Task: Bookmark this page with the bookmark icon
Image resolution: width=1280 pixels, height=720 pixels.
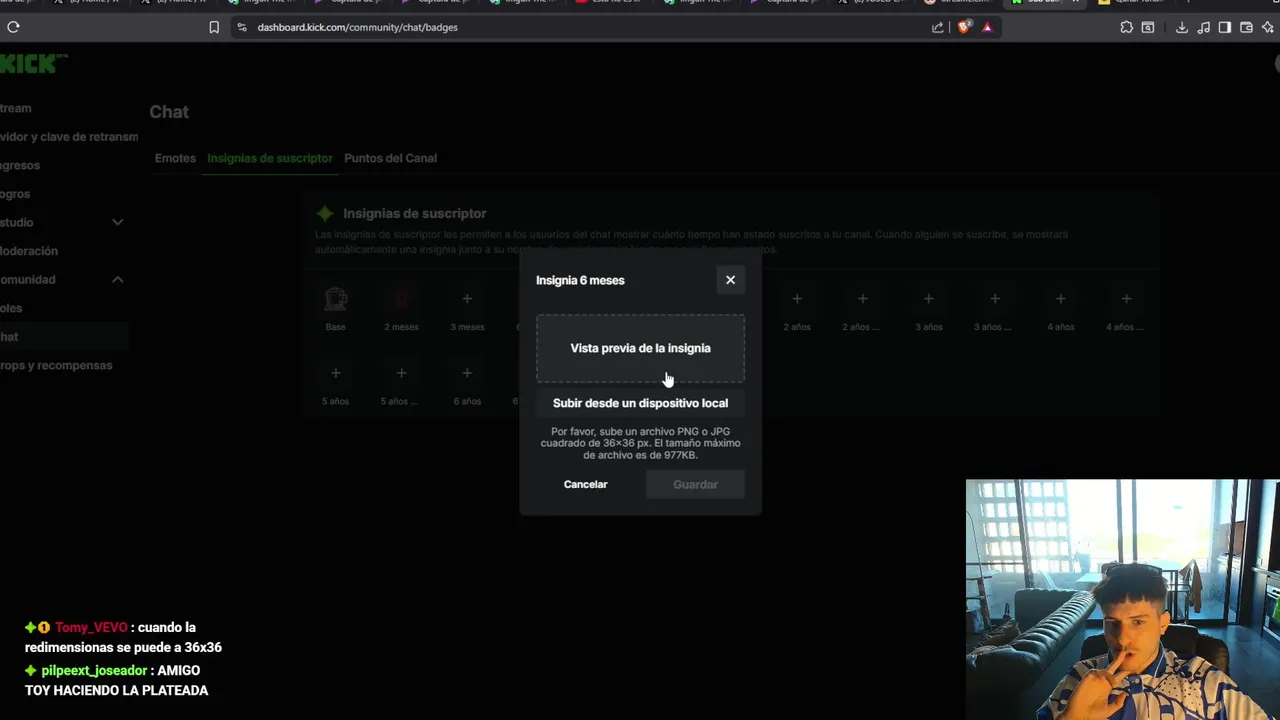Action: click(x=214, y=27)
